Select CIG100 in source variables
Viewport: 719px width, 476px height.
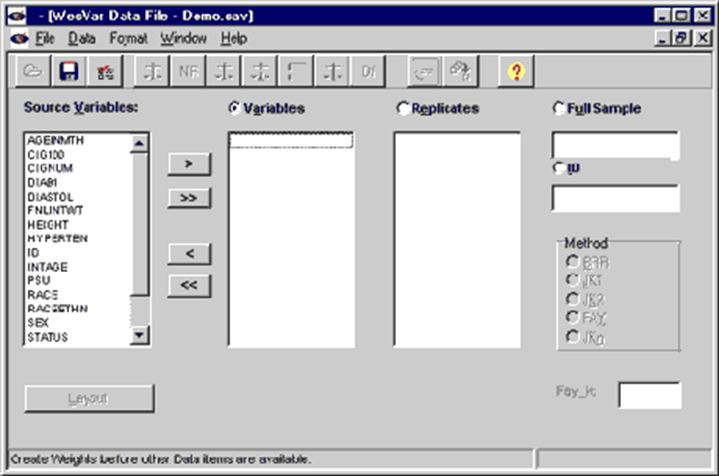pyautogui.click(x=46, y=155)
